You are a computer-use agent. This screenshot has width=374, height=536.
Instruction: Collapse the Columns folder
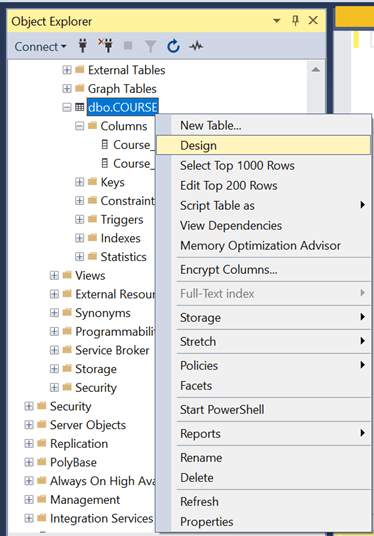[79, 126]
